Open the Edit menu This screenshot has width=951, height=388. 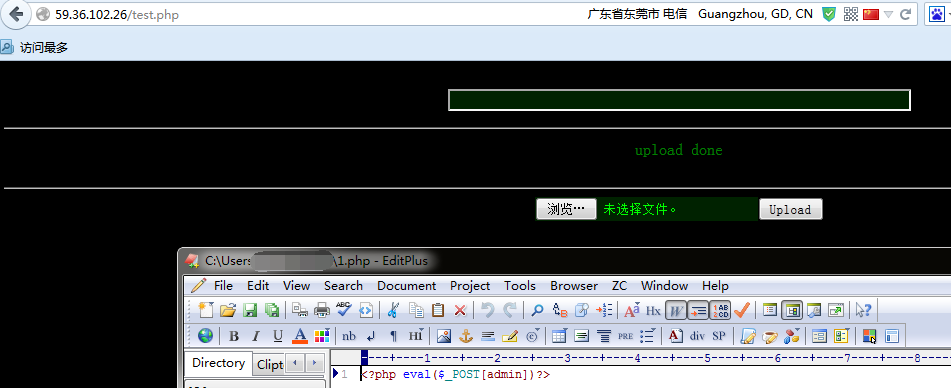(258, 286)
